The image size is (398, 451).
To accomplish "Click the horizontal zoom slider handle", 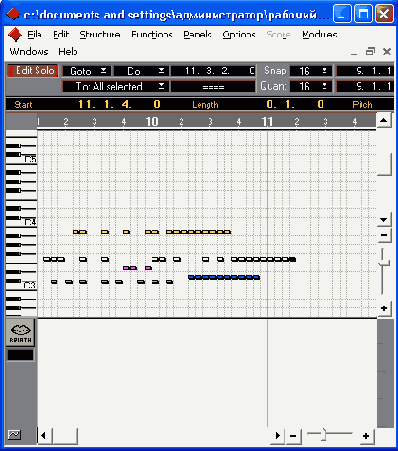I will [324, 435].
